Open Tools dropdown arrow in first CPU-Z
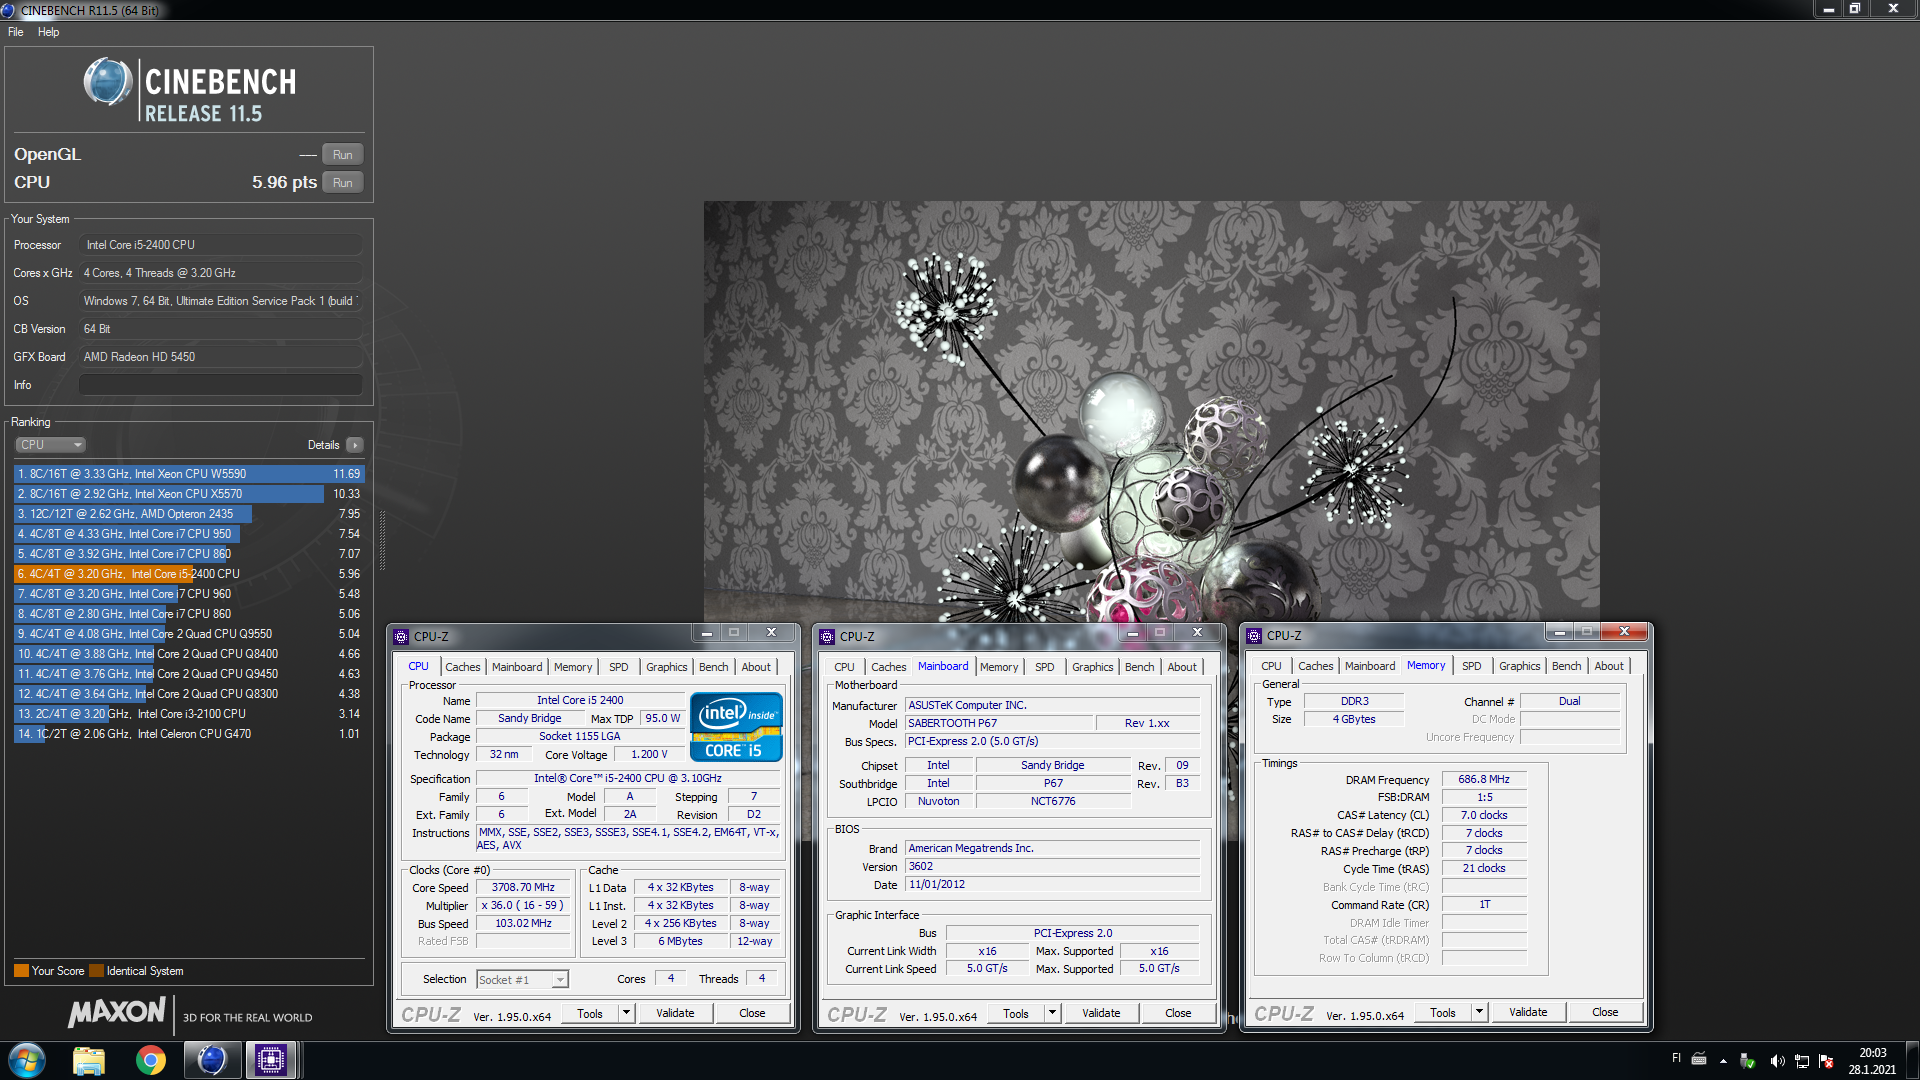Image resolution: width=1920 pixels, height=1080 pixels. 627,1013
